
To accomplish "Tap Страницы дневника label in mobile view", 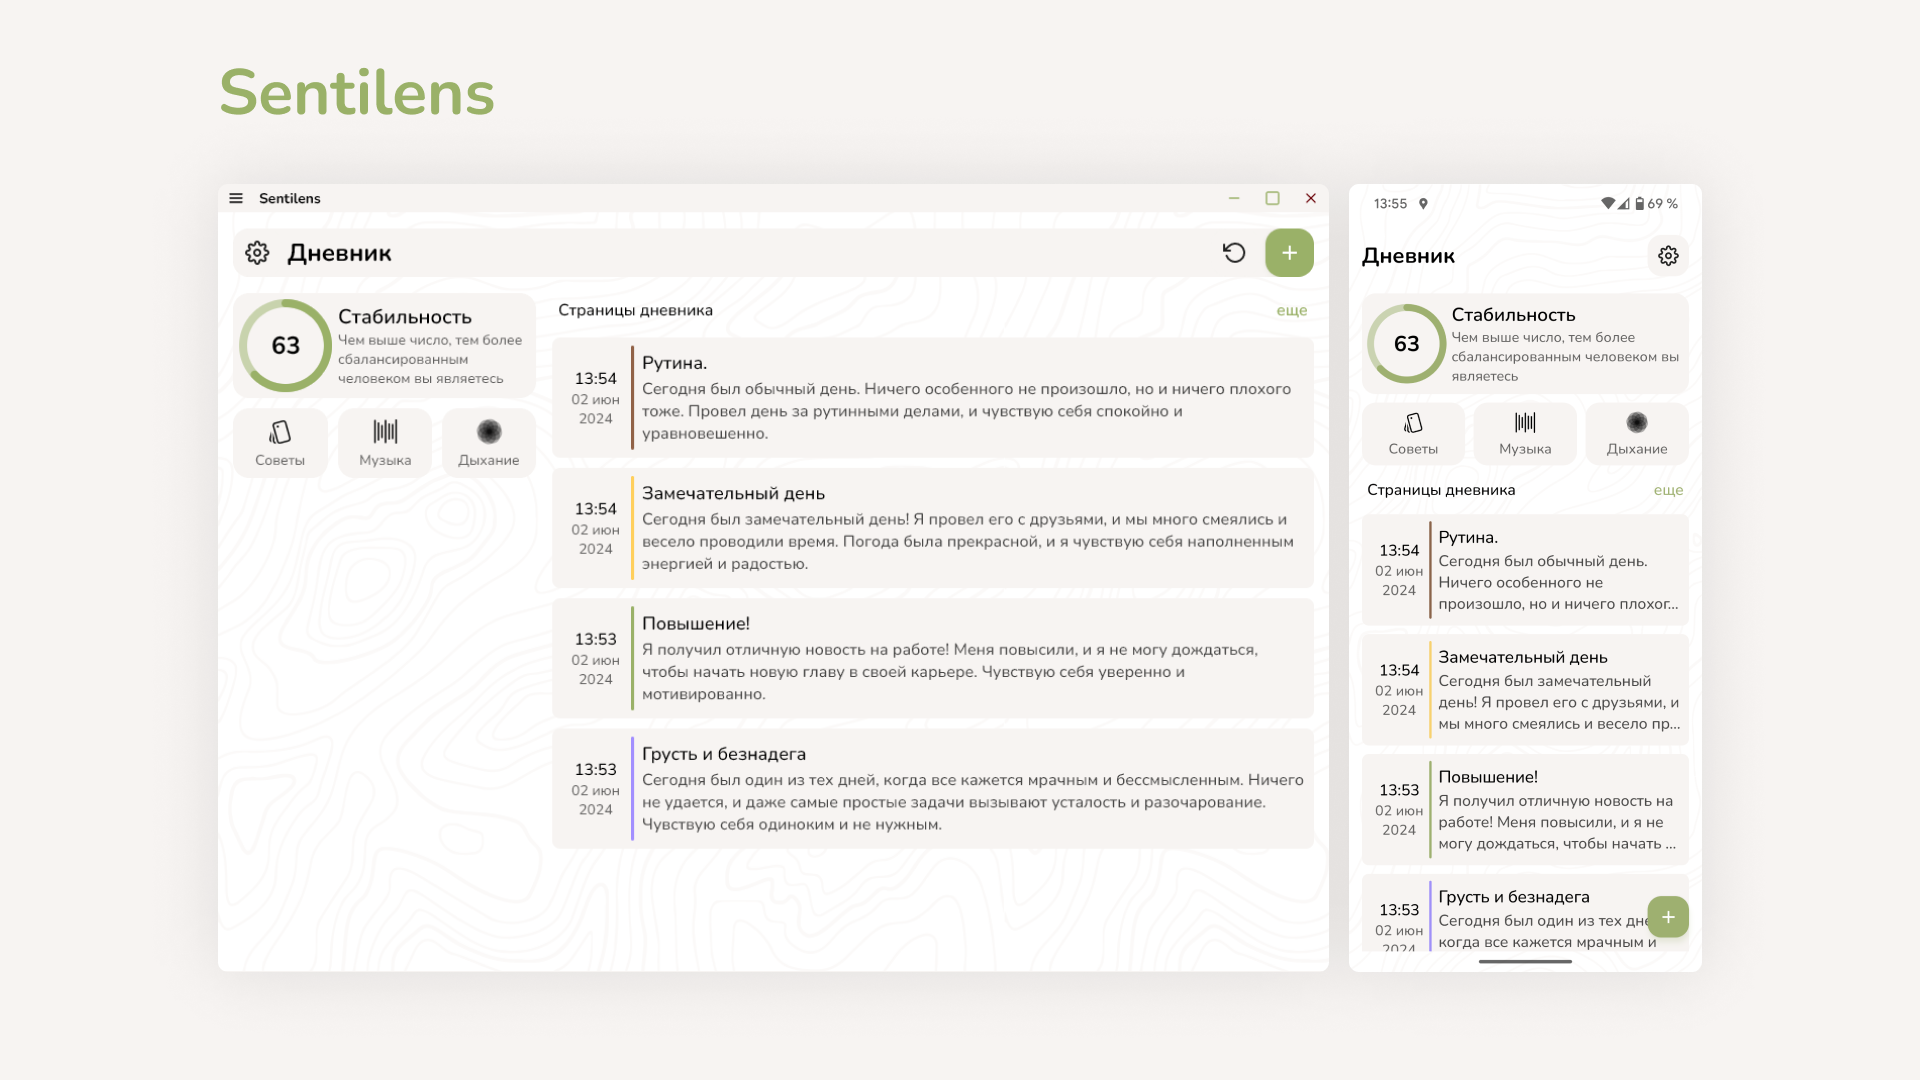I will click(1441, 490).
